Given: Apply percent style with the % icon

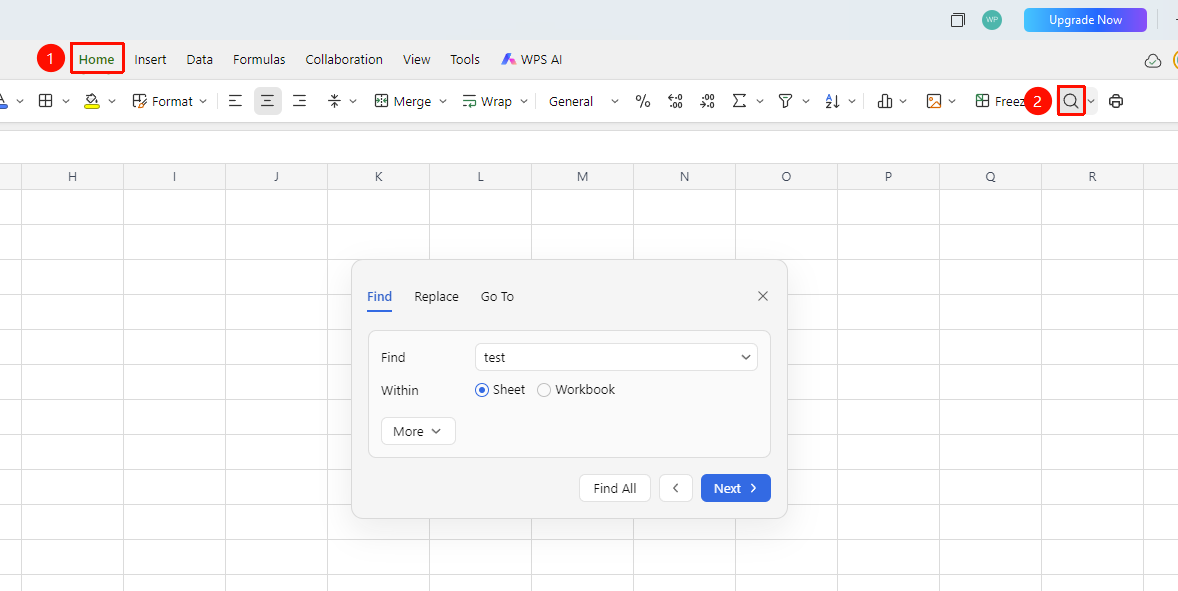Looking at the screenshot, I should [642, 101].
